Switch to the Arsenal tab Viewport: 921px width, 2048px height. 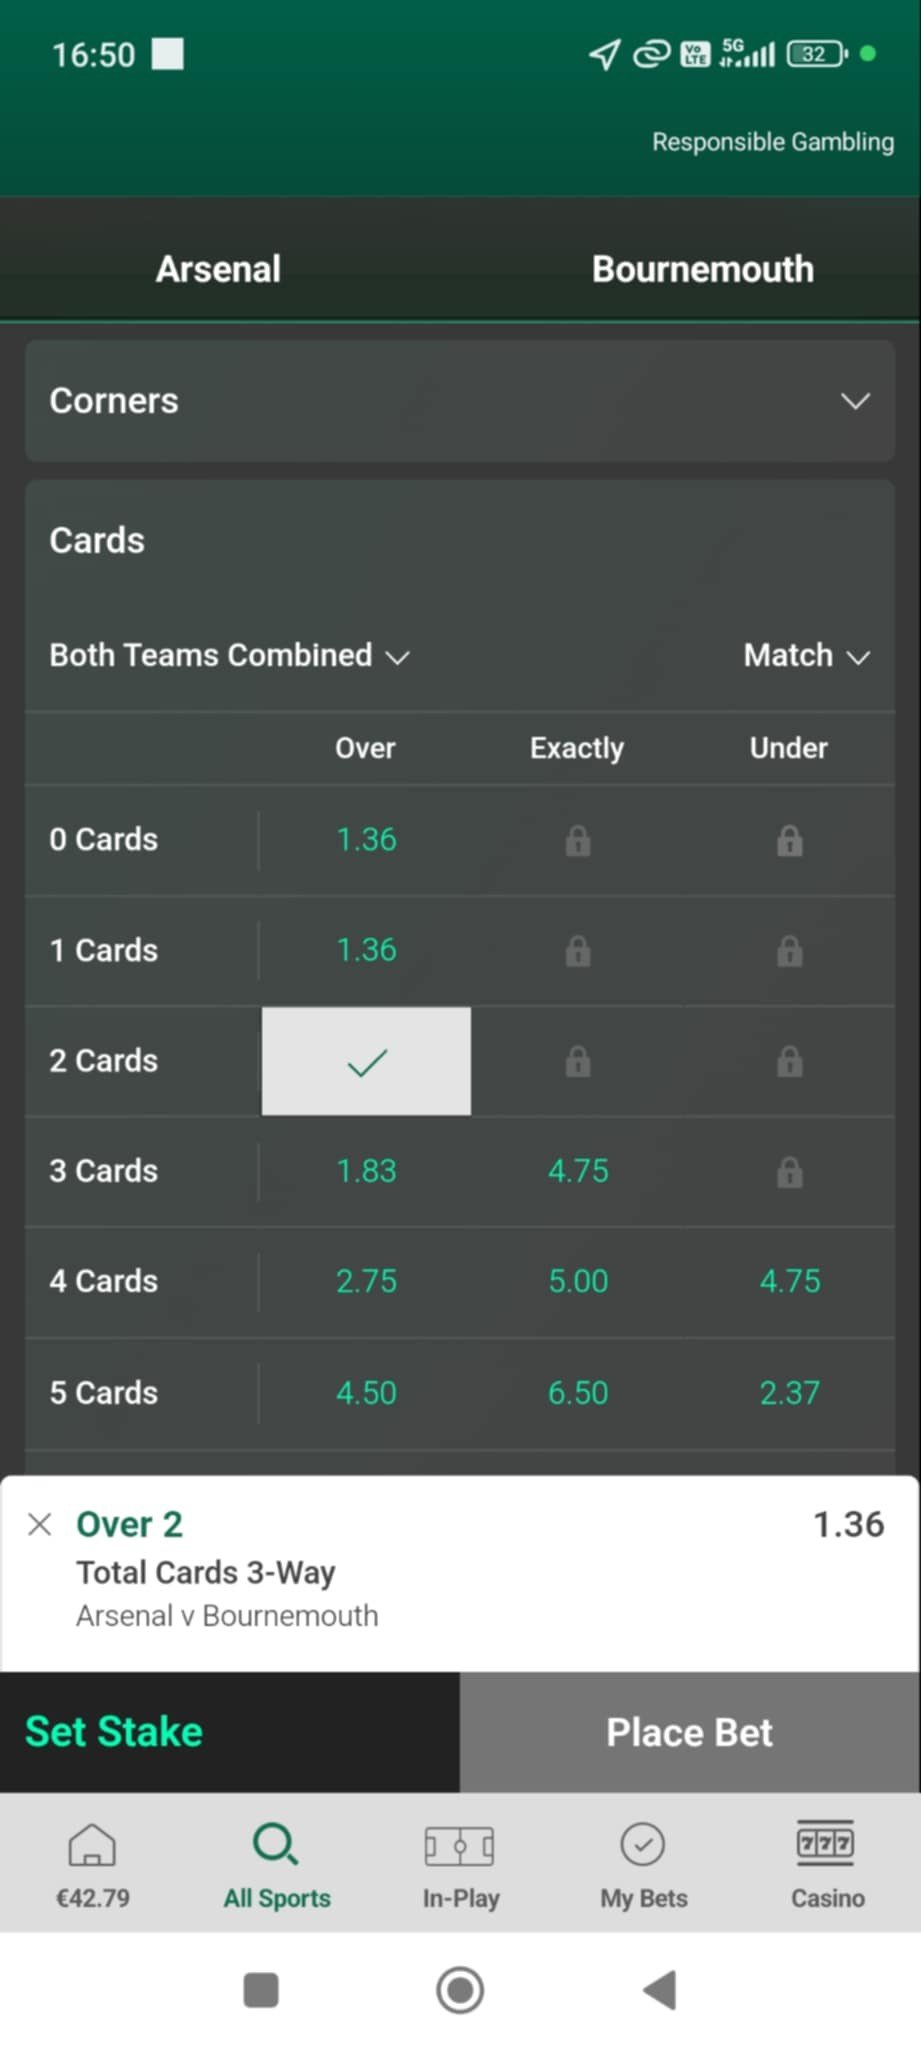click(219, 269)
